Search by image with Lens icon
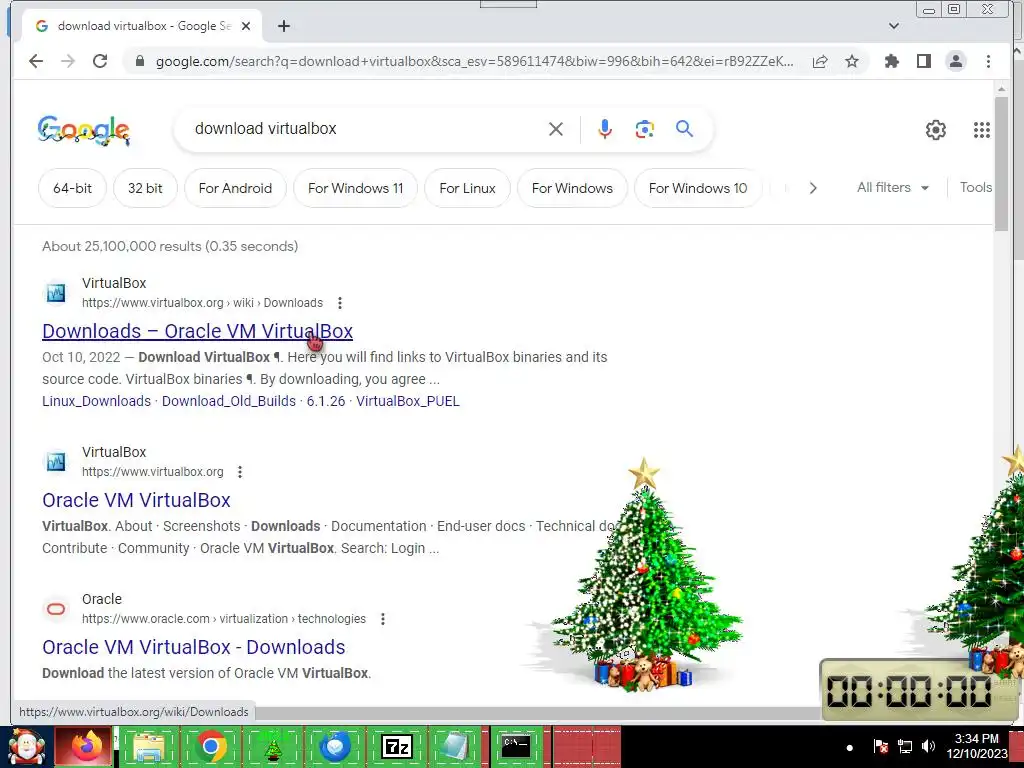 point(645,129)
